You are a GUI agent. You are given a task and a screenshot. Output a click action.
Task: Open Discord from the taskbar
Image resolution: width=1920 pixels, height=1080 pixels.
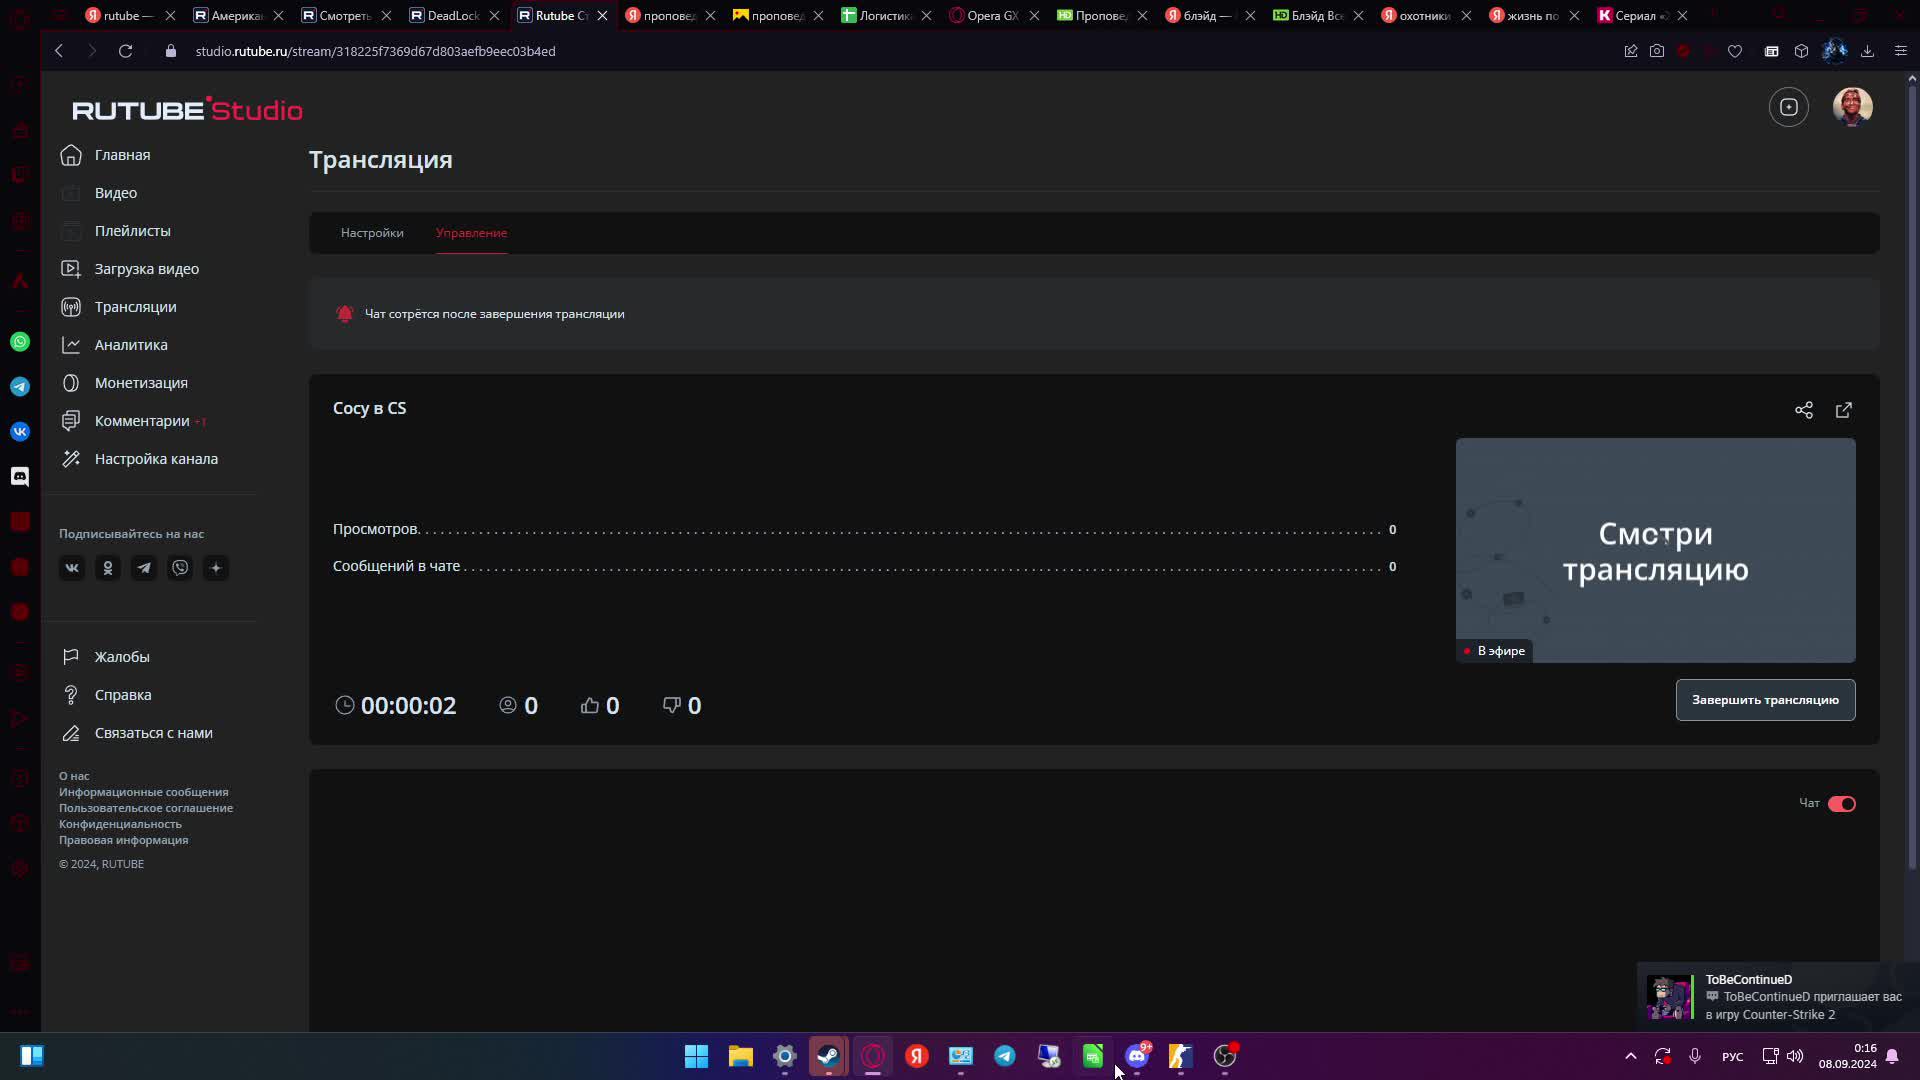coord(1137,1056)
